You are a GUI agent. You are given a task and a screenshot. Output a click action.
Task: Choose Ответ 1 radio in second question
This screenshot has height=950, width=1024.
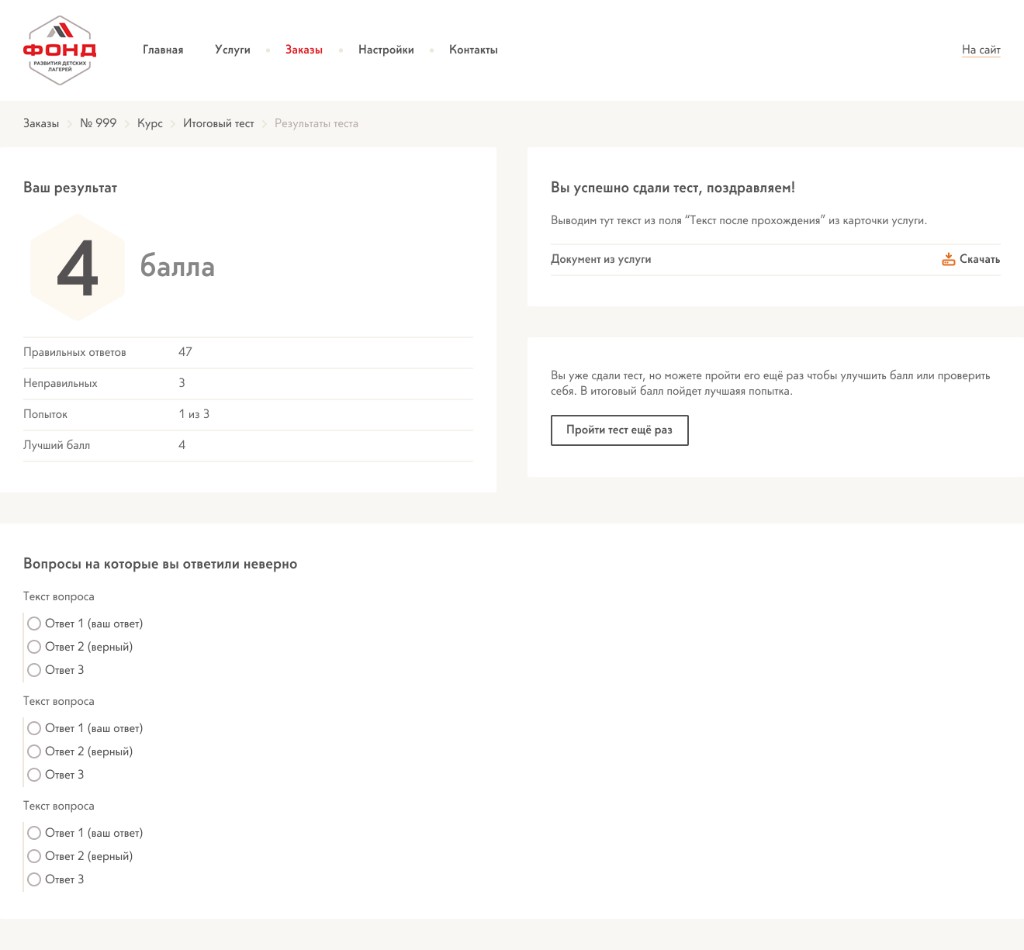point(34,728)
